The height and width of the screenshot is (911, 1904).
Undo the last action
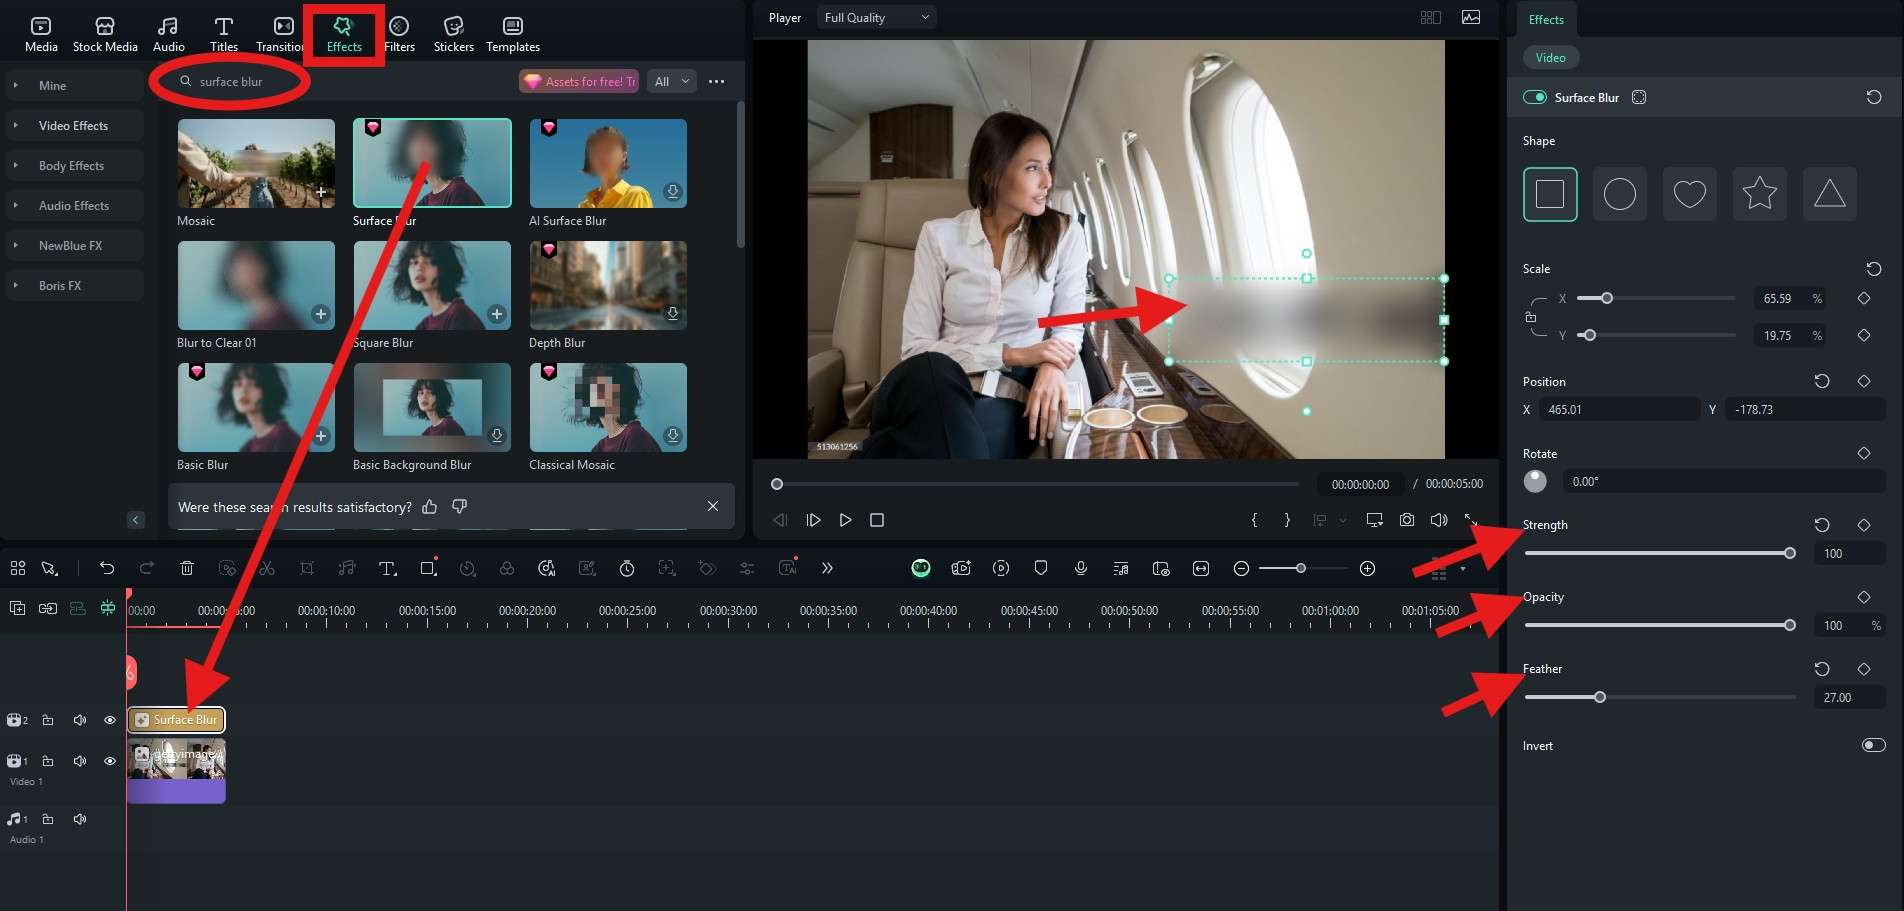pos(107,568)
